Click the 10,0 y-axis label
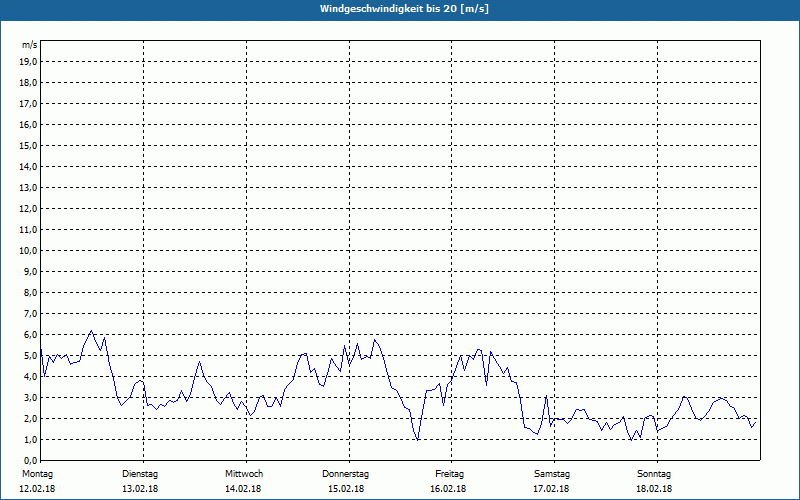Viewport: 800px width, 500px height. point(28,251)
